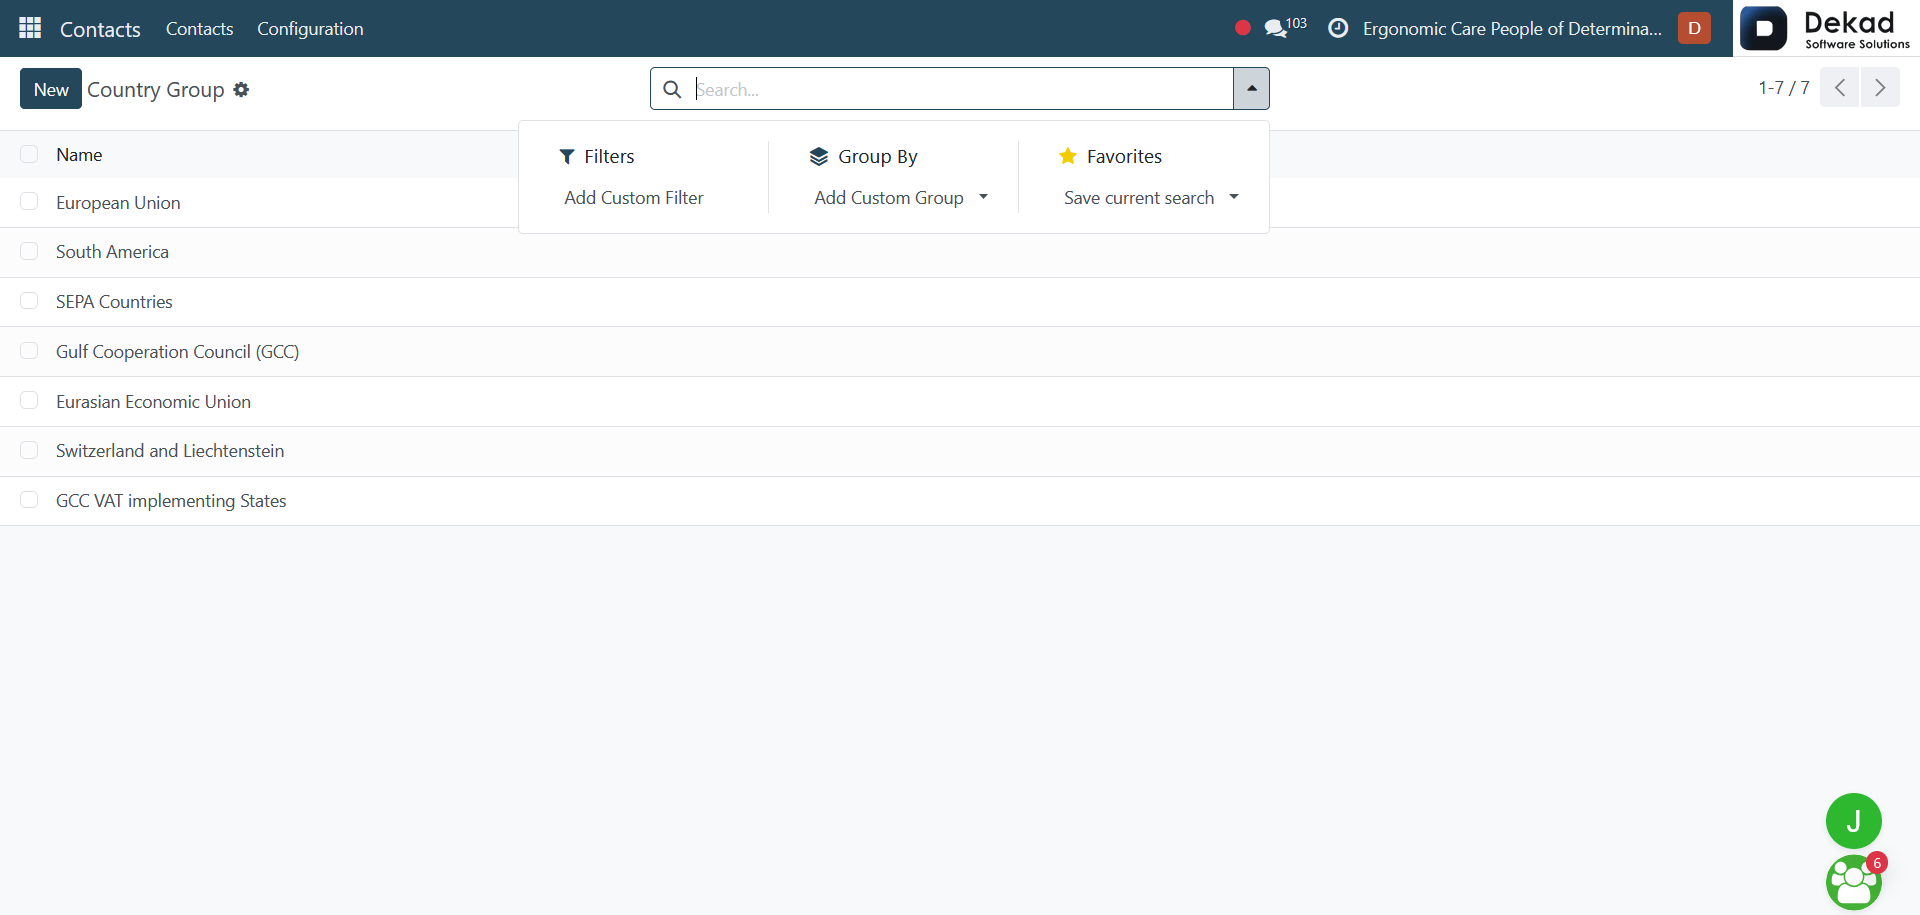Open the green J chat bubble

click(x=1854, y=821)
